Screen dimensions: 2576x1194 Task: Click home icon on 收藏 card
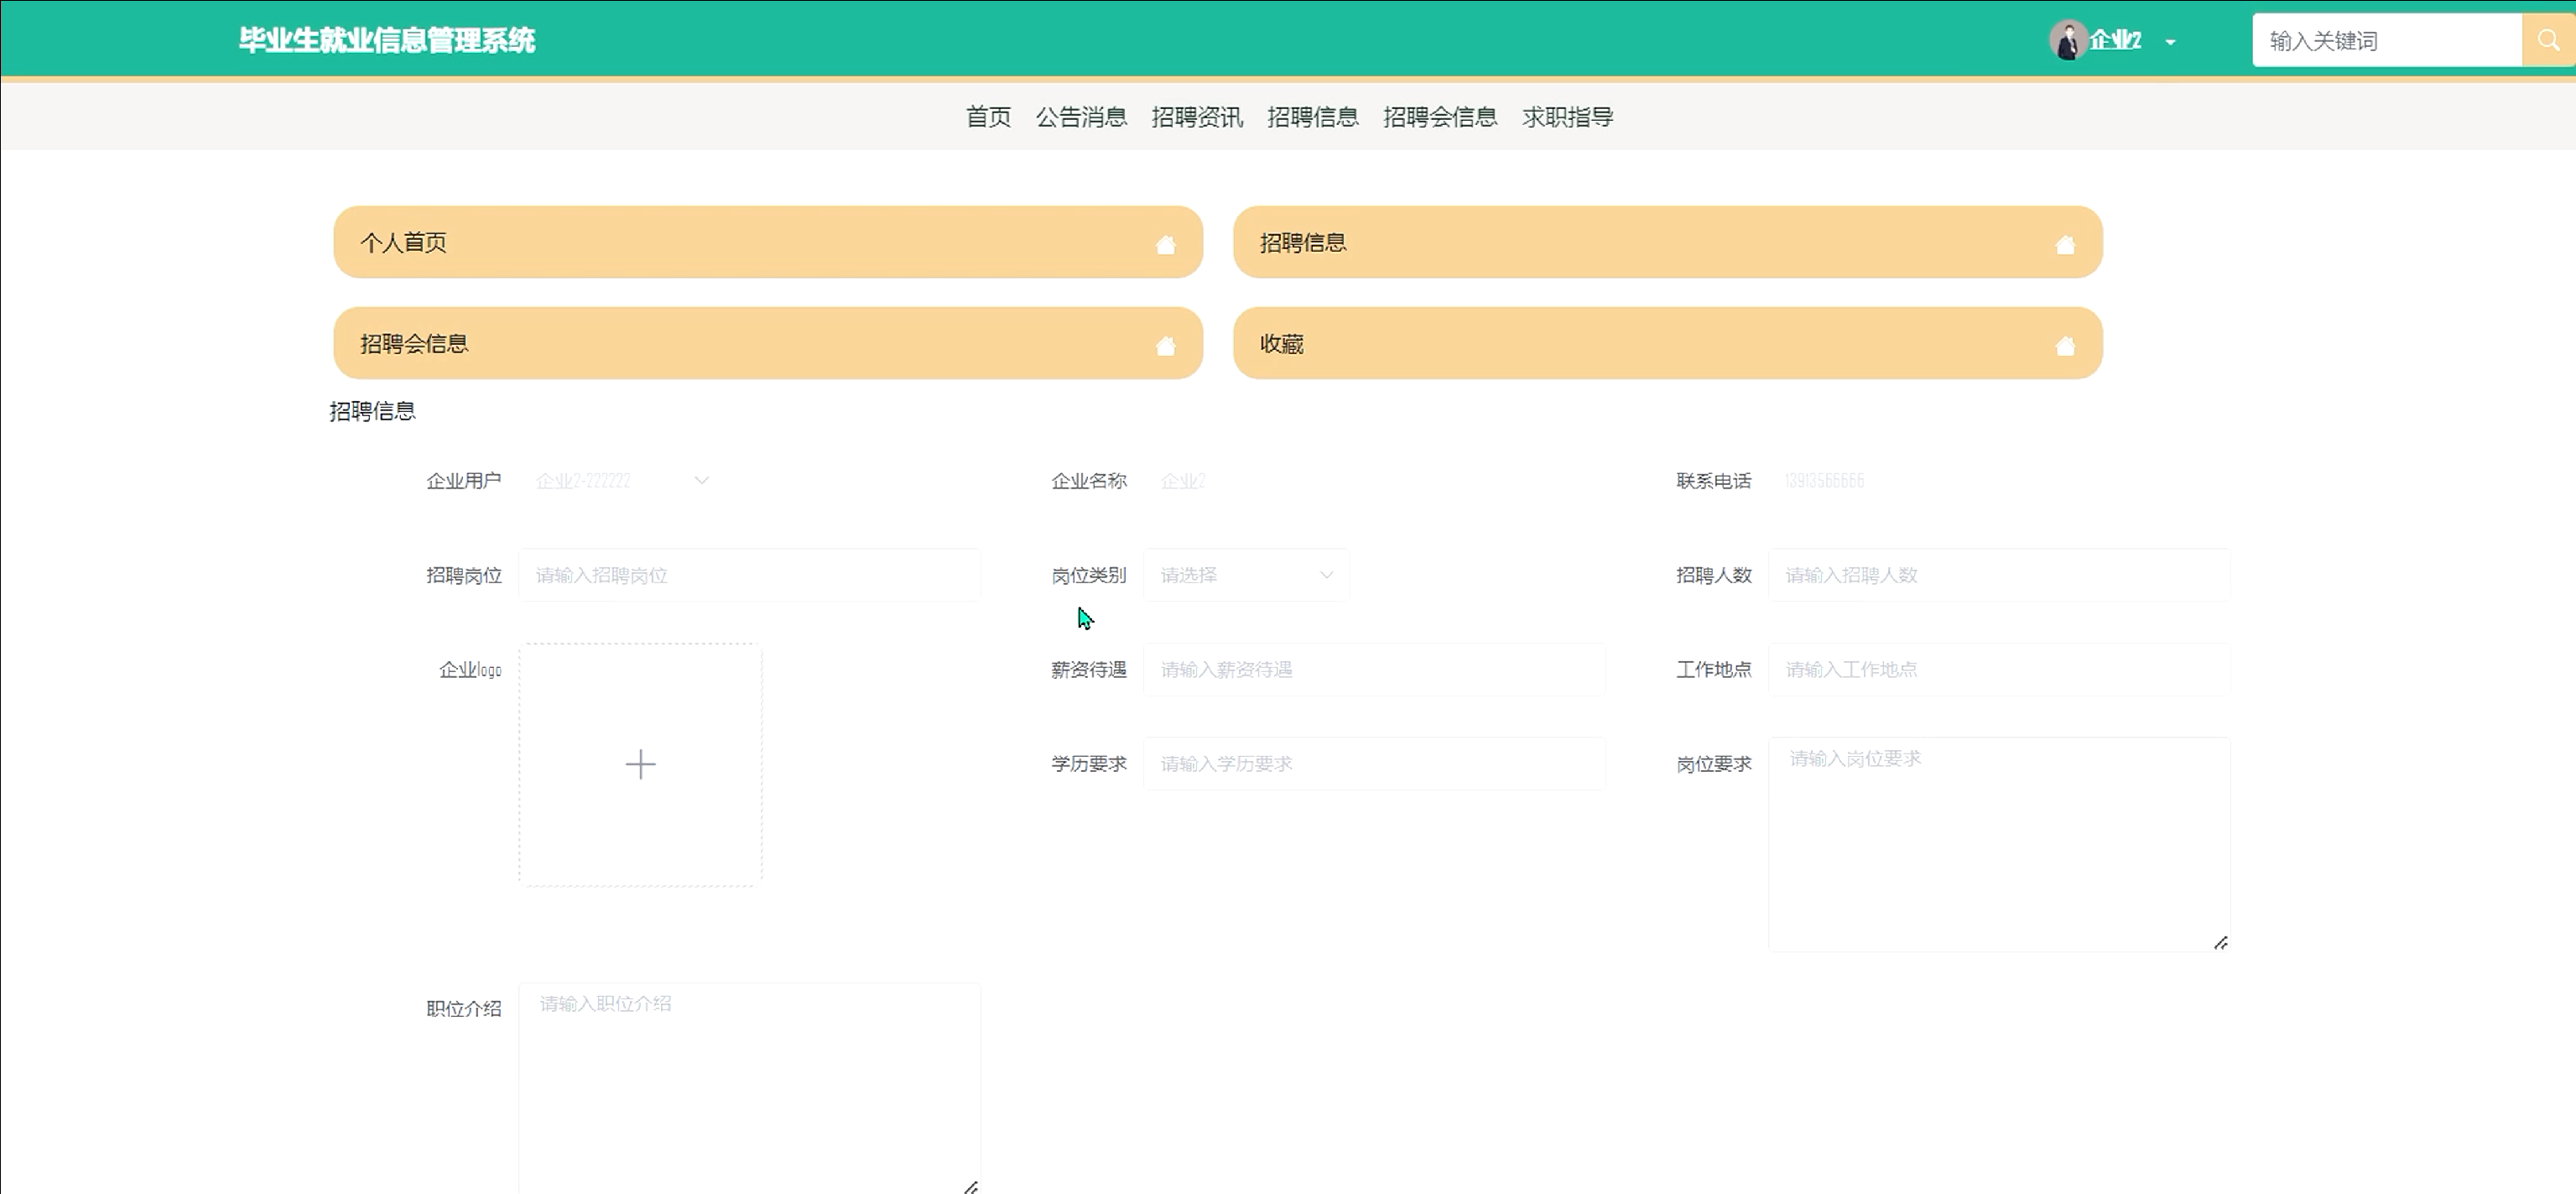coord(2065,346)
